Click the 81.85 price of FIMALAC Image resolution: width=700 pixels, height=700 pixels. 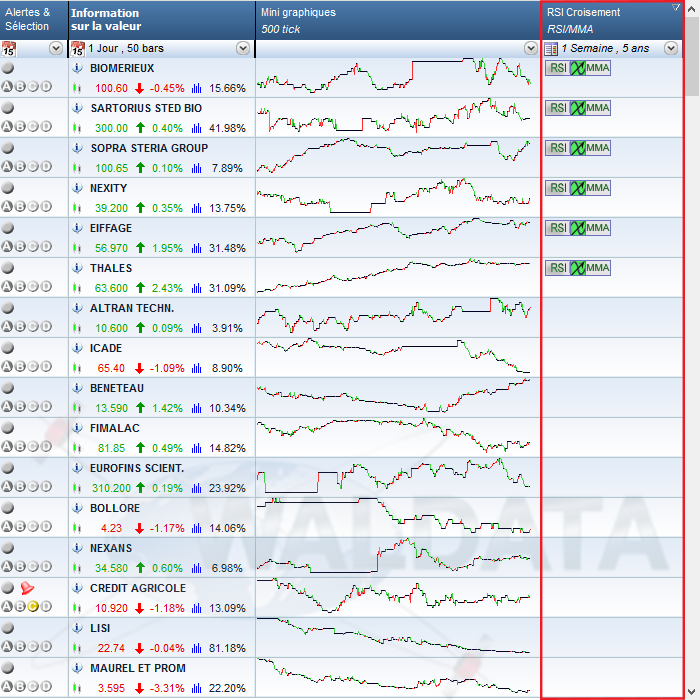112,448
